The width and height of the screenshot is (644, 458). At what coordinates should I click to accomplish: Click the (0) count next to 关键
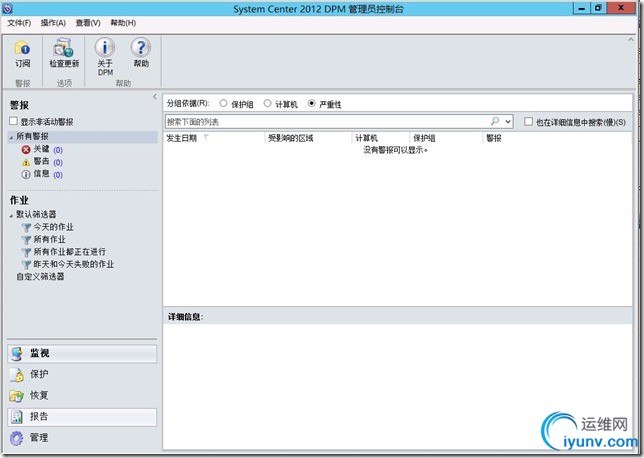(x=58, y=150)
